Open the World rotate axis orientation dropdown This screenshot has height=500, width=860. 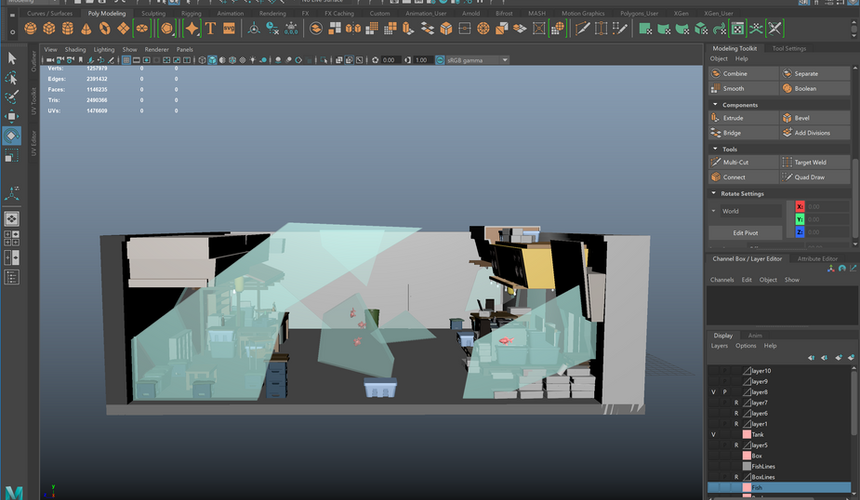coord(747,212)
